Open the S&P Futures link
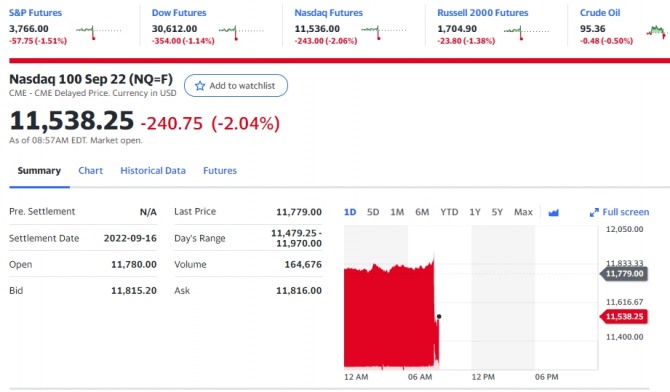 click(35, 13)
